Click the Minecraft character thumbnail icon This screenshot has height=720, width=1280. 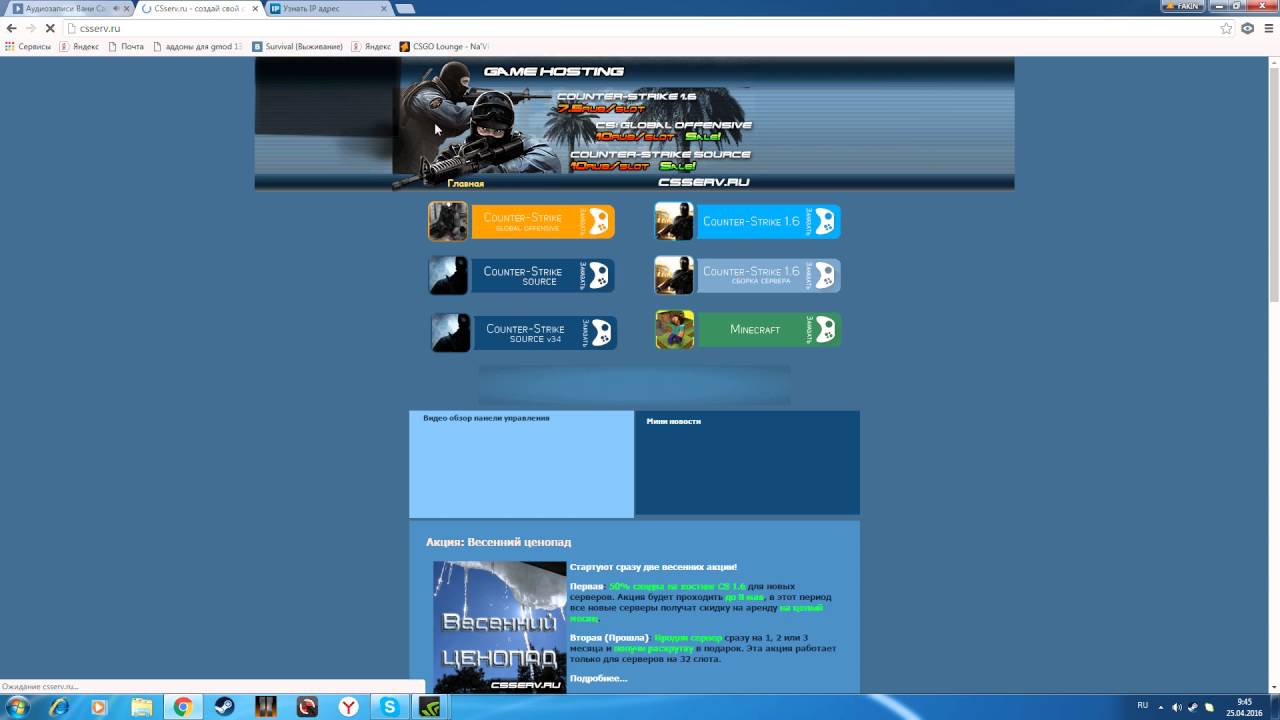[x=674, y=330]
